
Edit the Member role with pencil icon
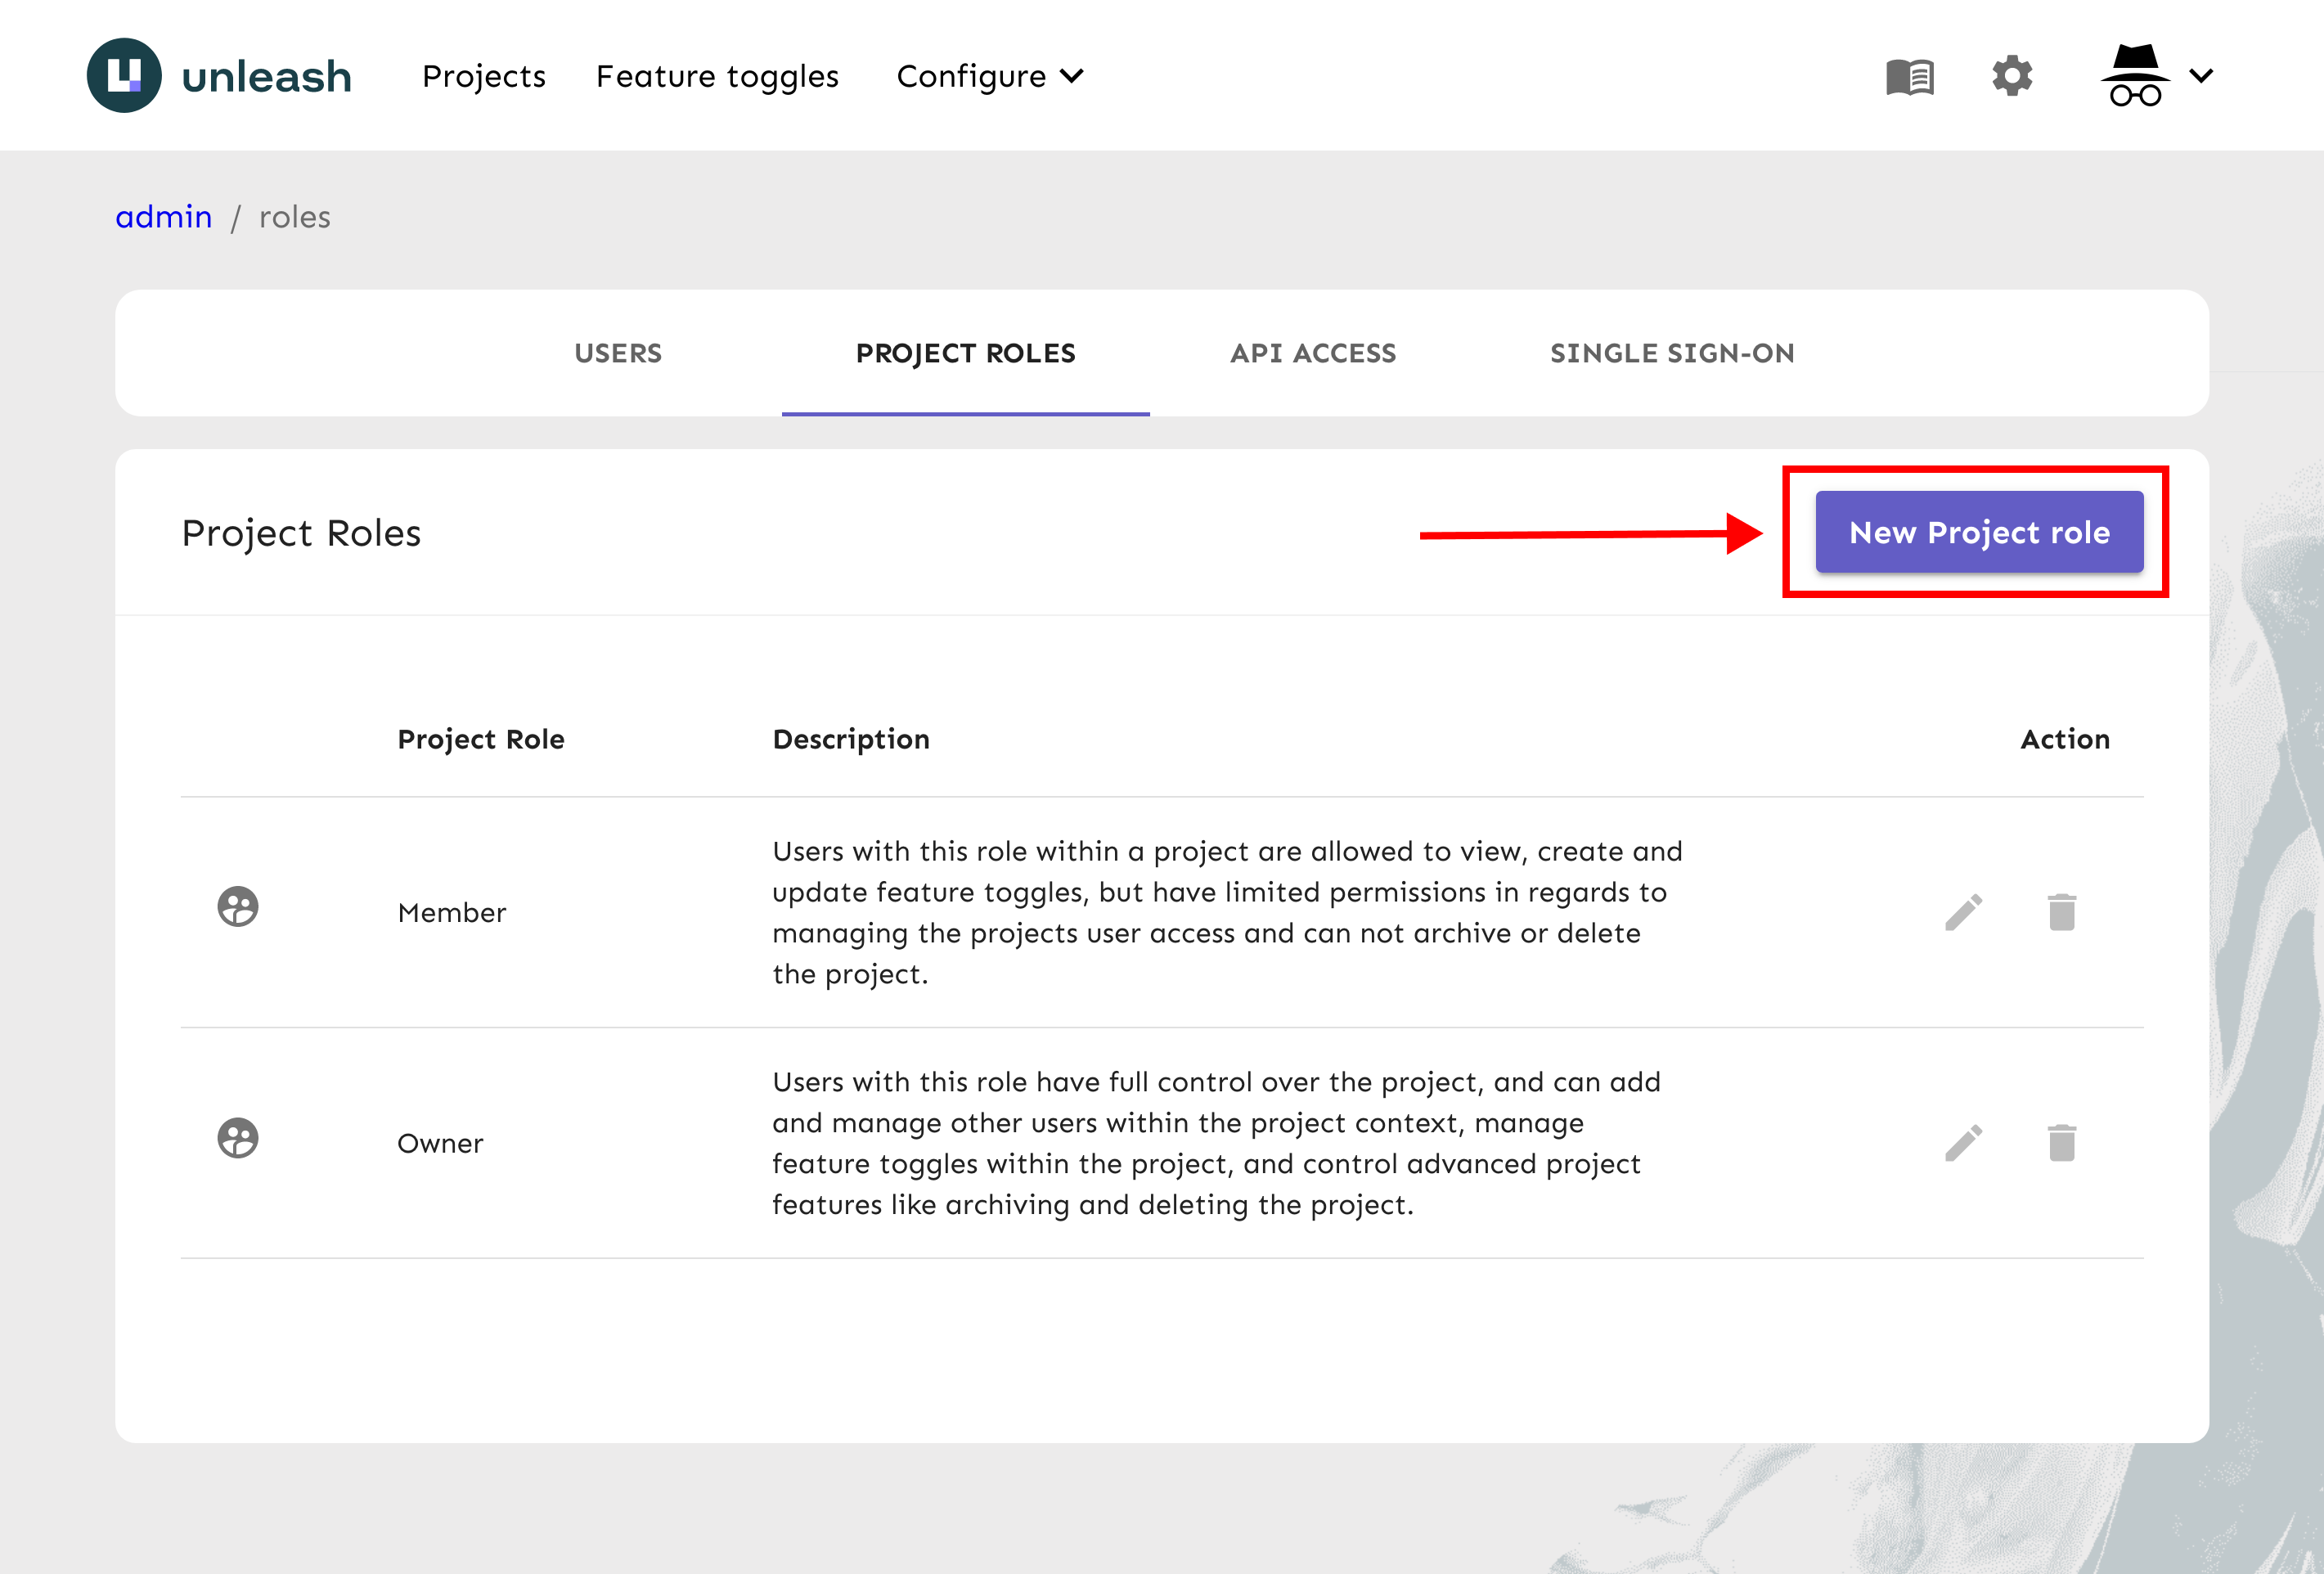1963,912
